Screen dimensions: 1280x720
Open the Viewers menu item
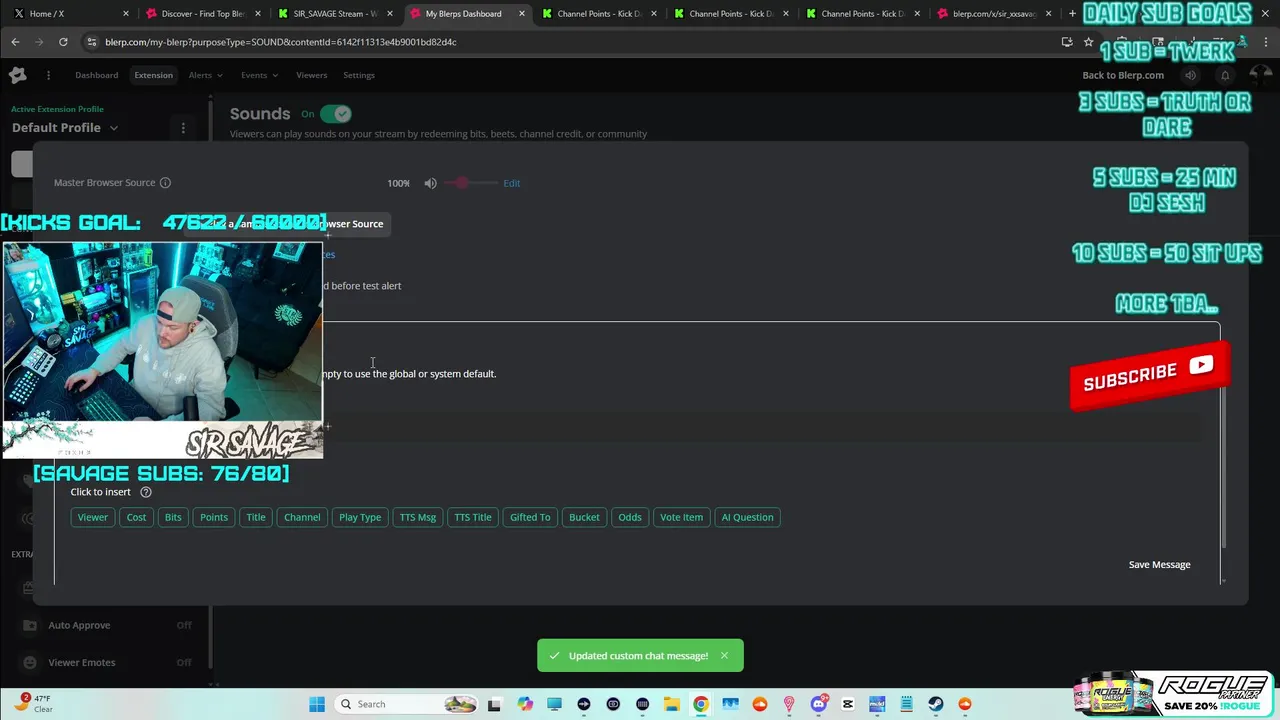pos(311,75)
